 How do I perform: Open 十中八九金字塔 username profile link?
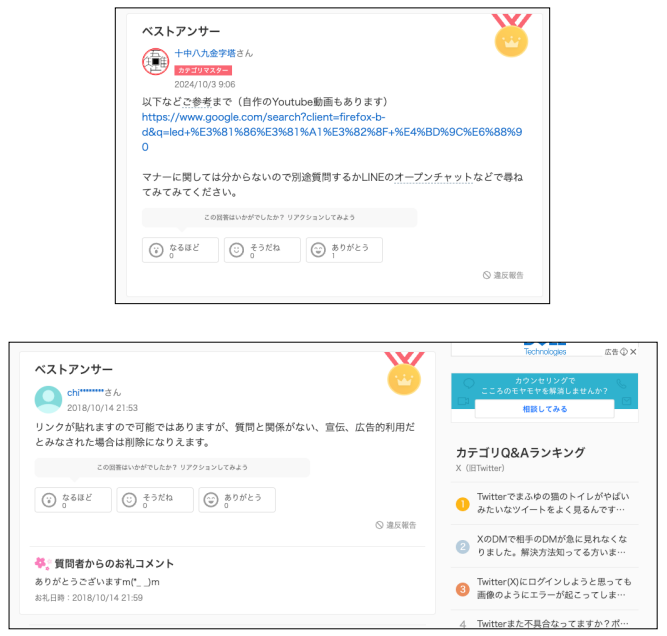[x=205, y=53]
